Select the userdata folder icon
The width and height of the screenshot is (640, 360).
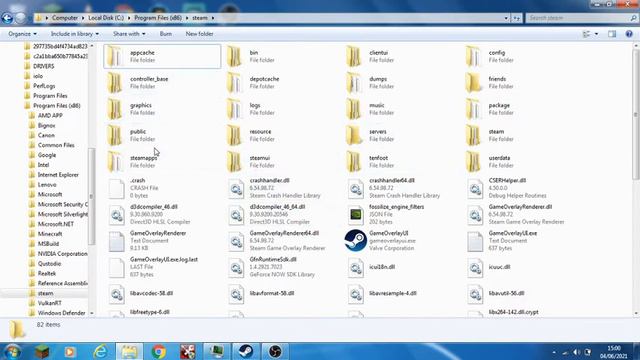[x=474, y=162]
